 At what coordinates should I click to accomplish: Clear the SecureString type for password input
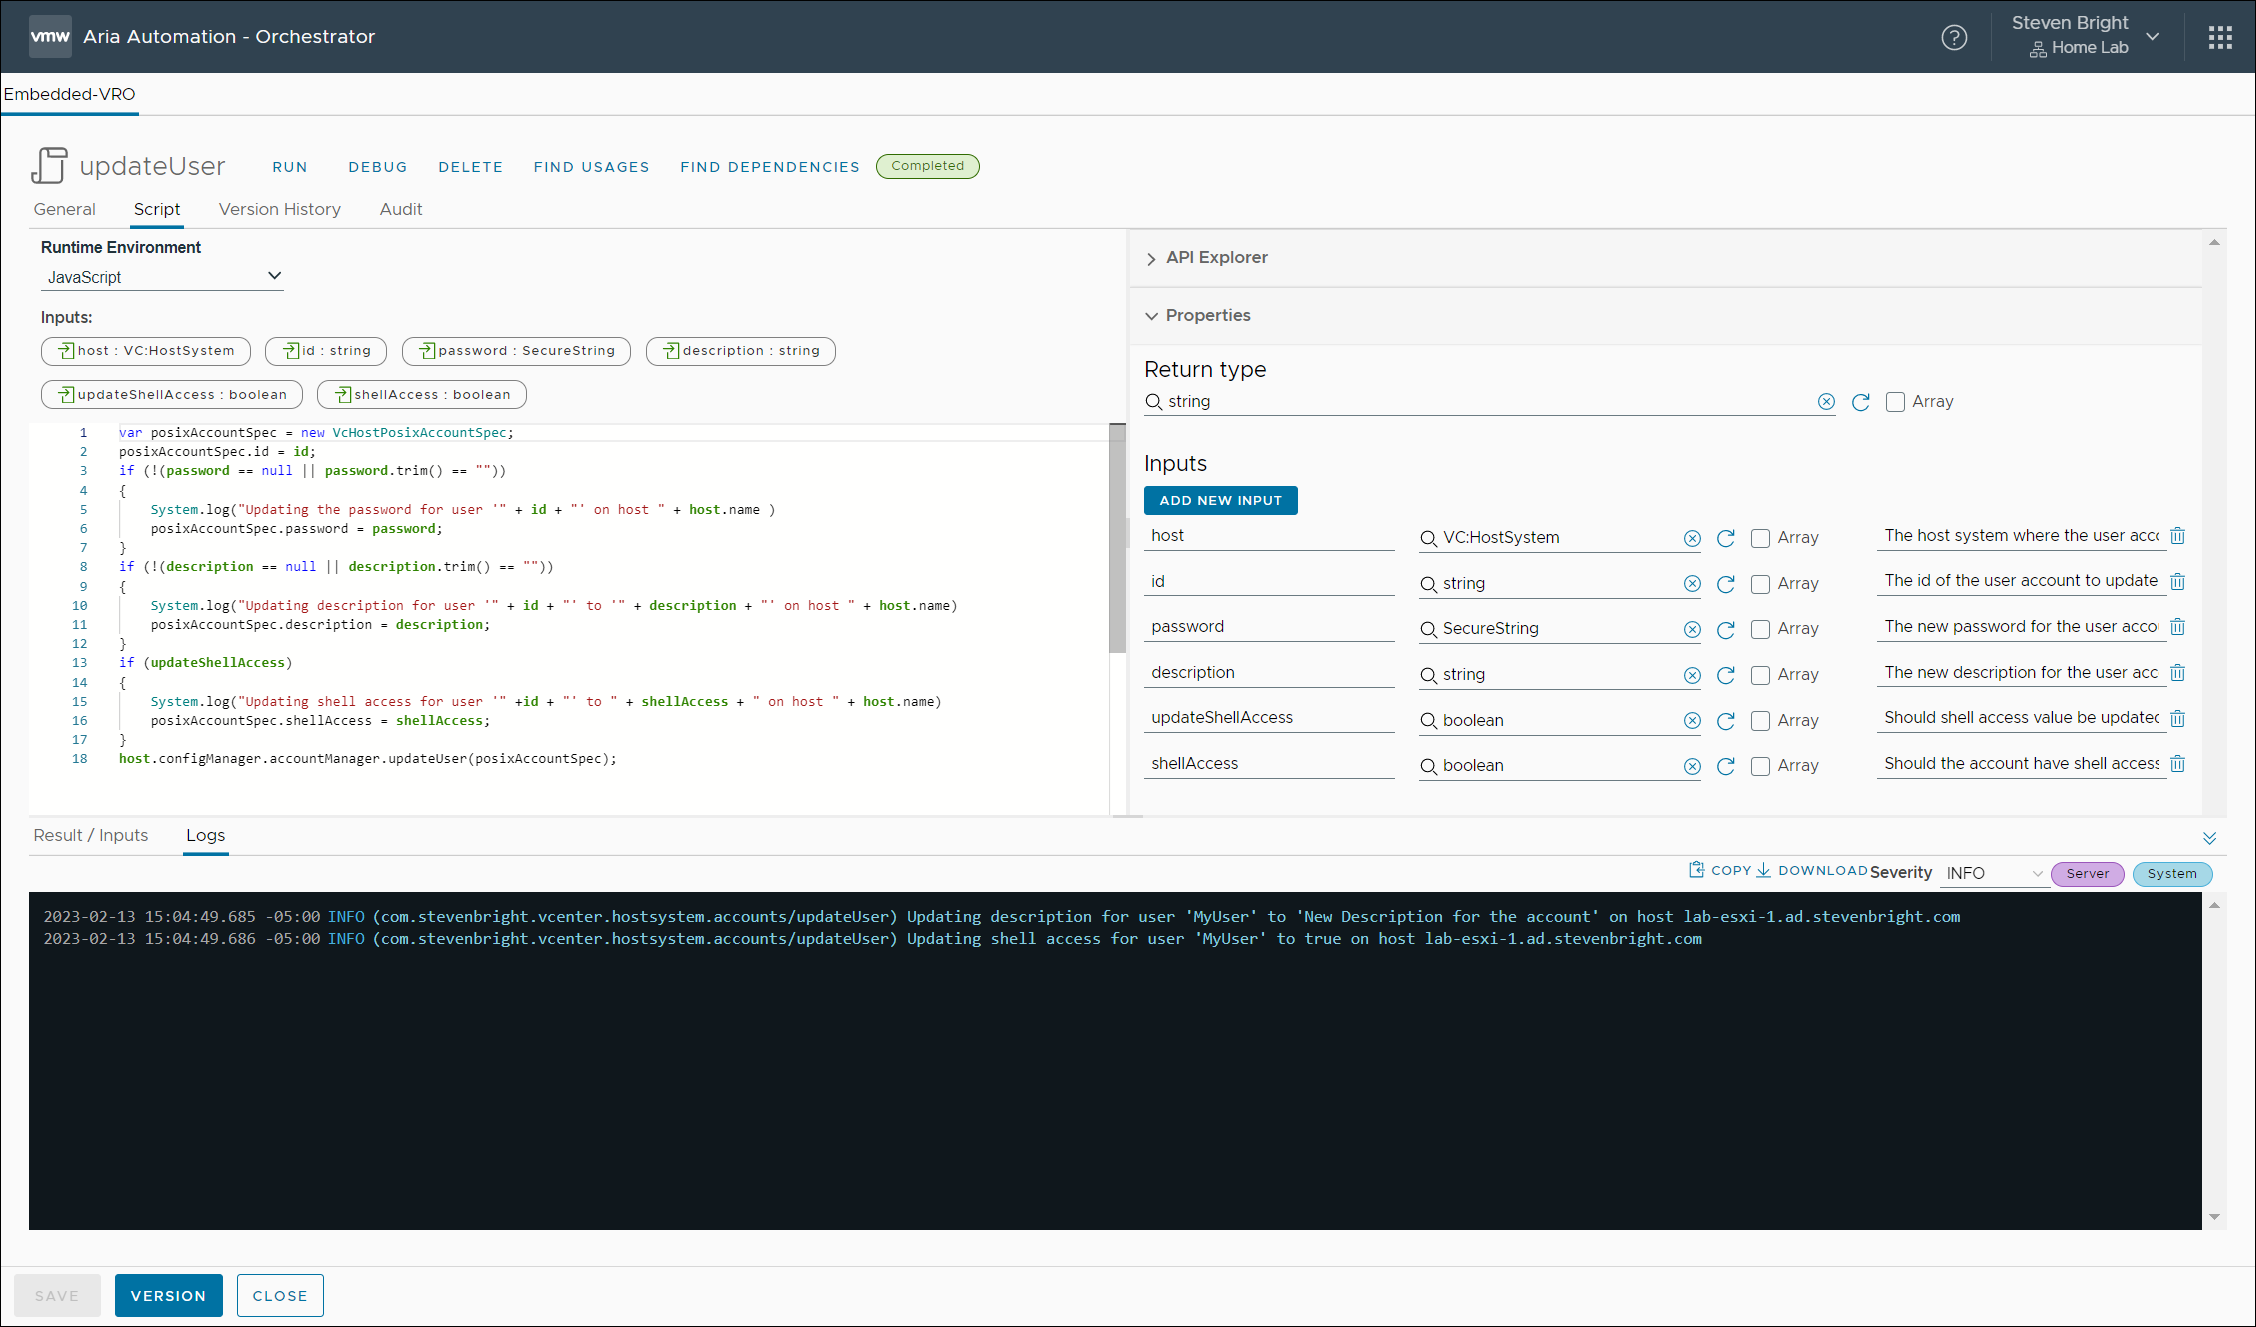[1692, 630]
